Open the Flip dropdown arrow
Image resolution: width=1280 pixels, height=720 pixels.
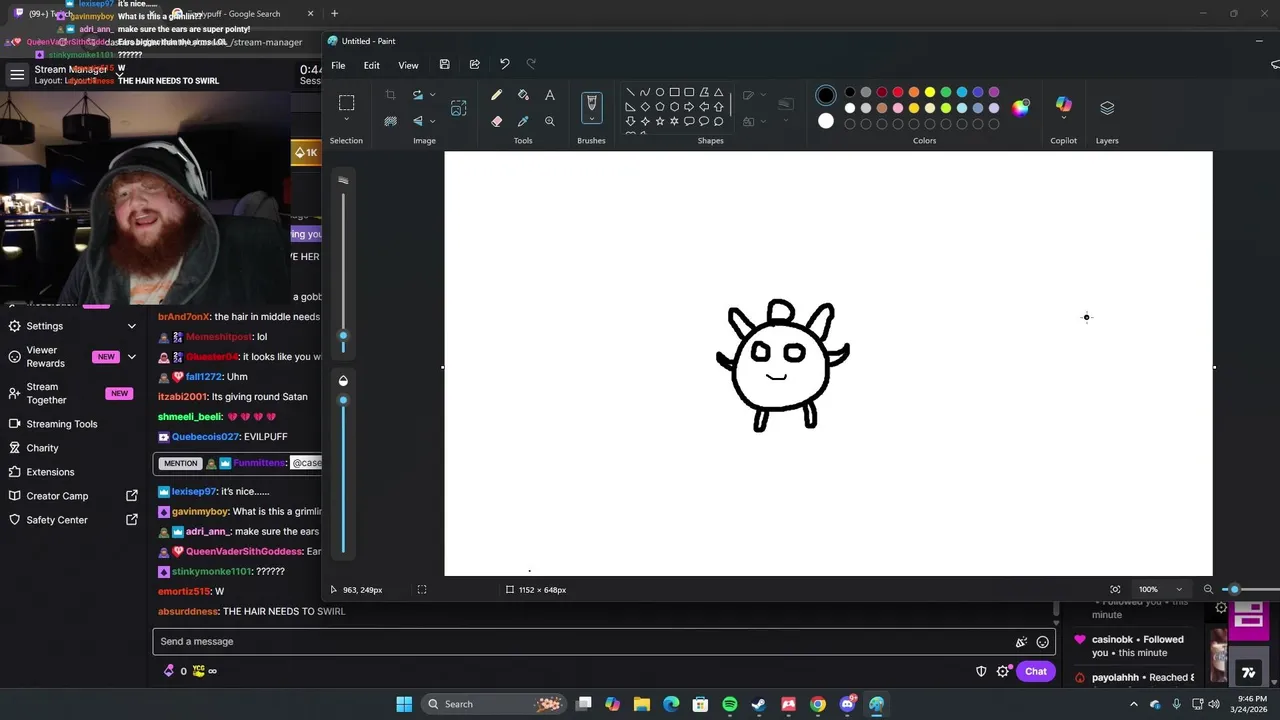click(432, 121)
